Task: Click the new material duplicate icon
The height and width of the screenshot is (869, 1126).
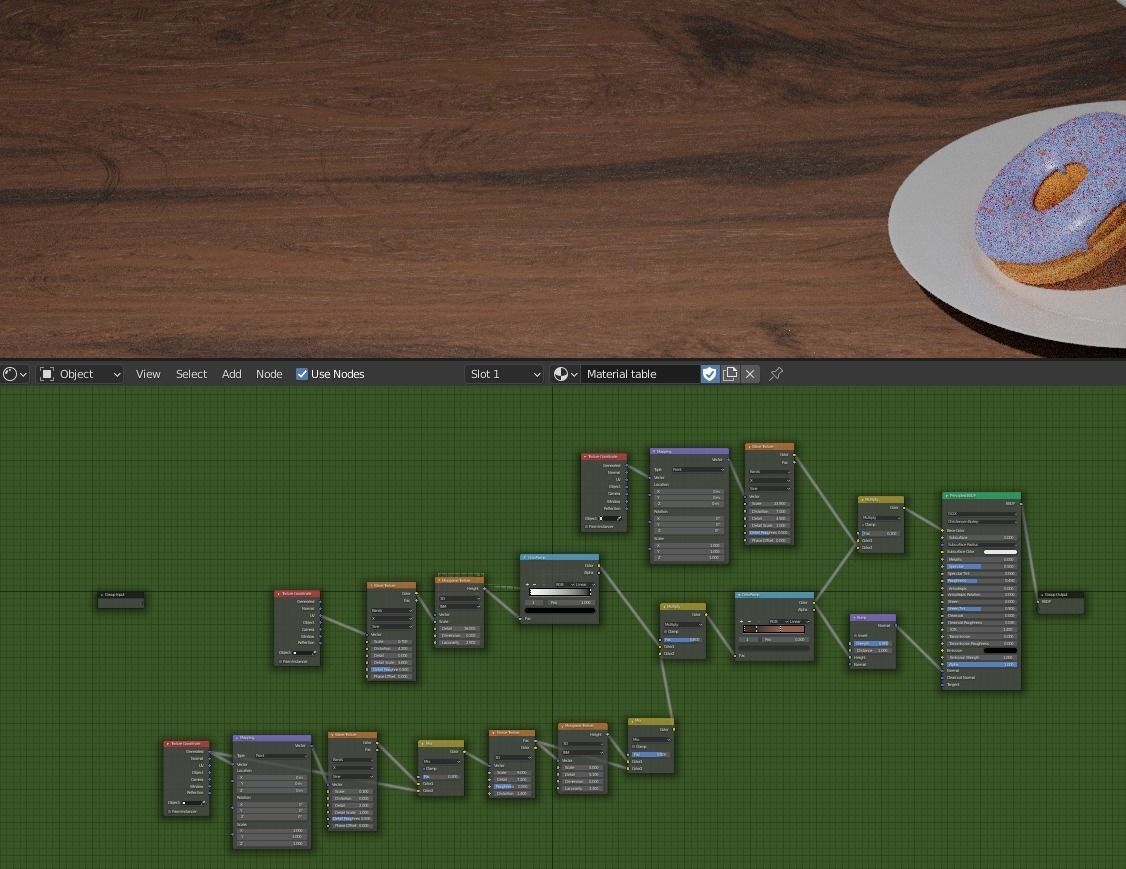Action: click(730, 374)
